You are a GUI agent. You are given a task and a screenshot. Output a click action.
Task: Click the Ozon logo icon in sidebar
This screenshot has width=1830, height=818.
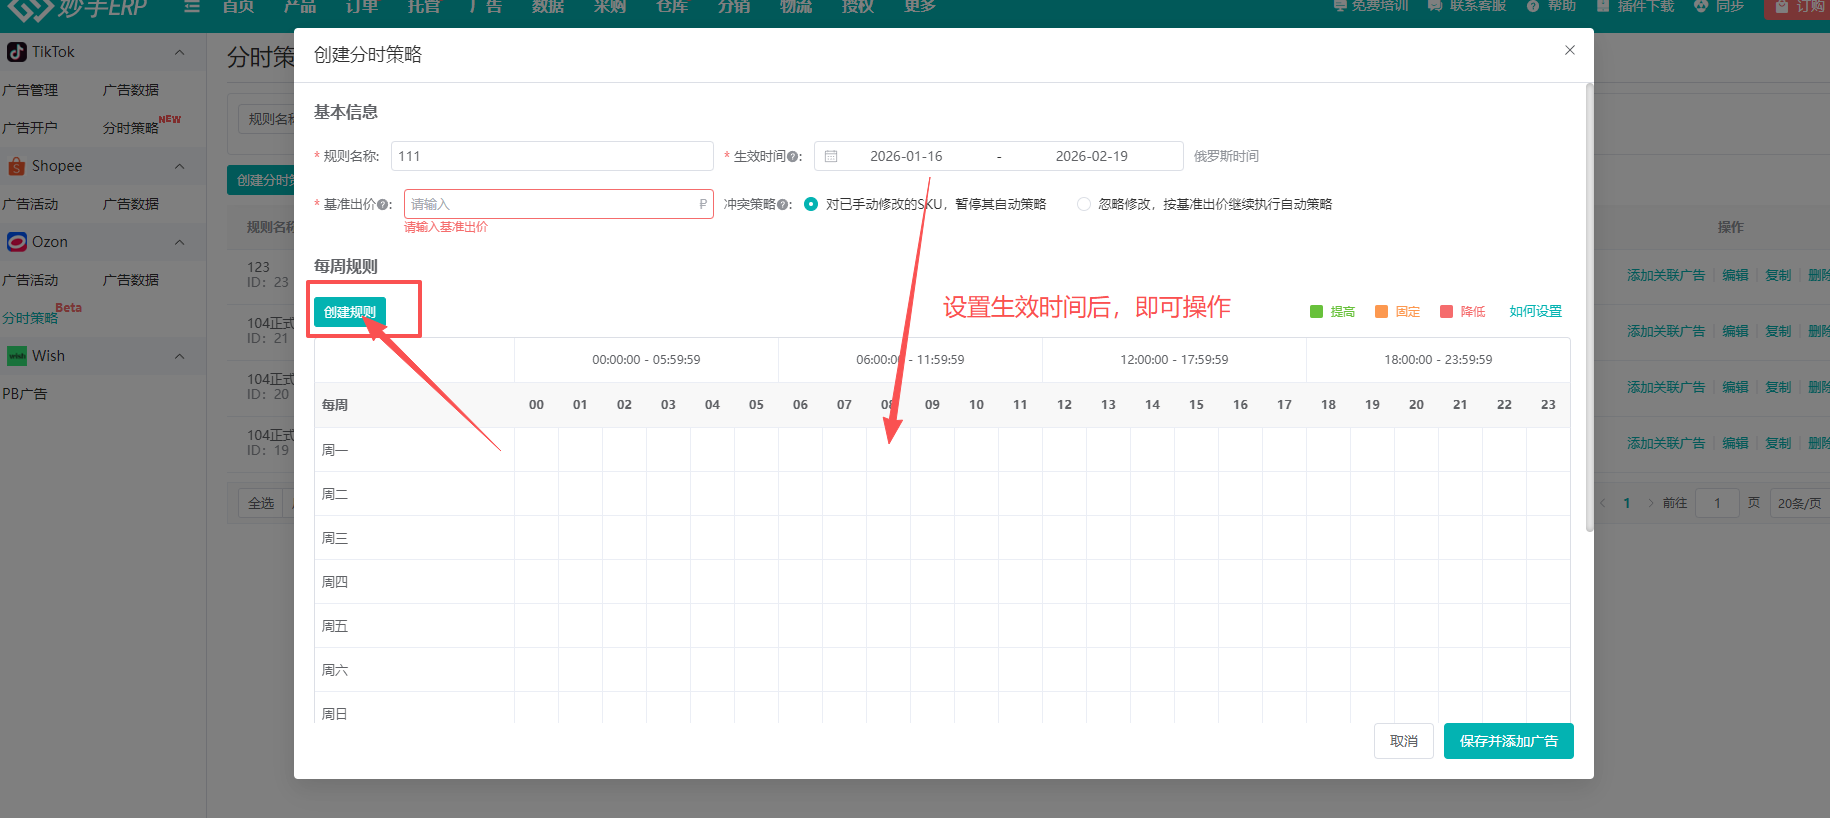tap(17, 242)
